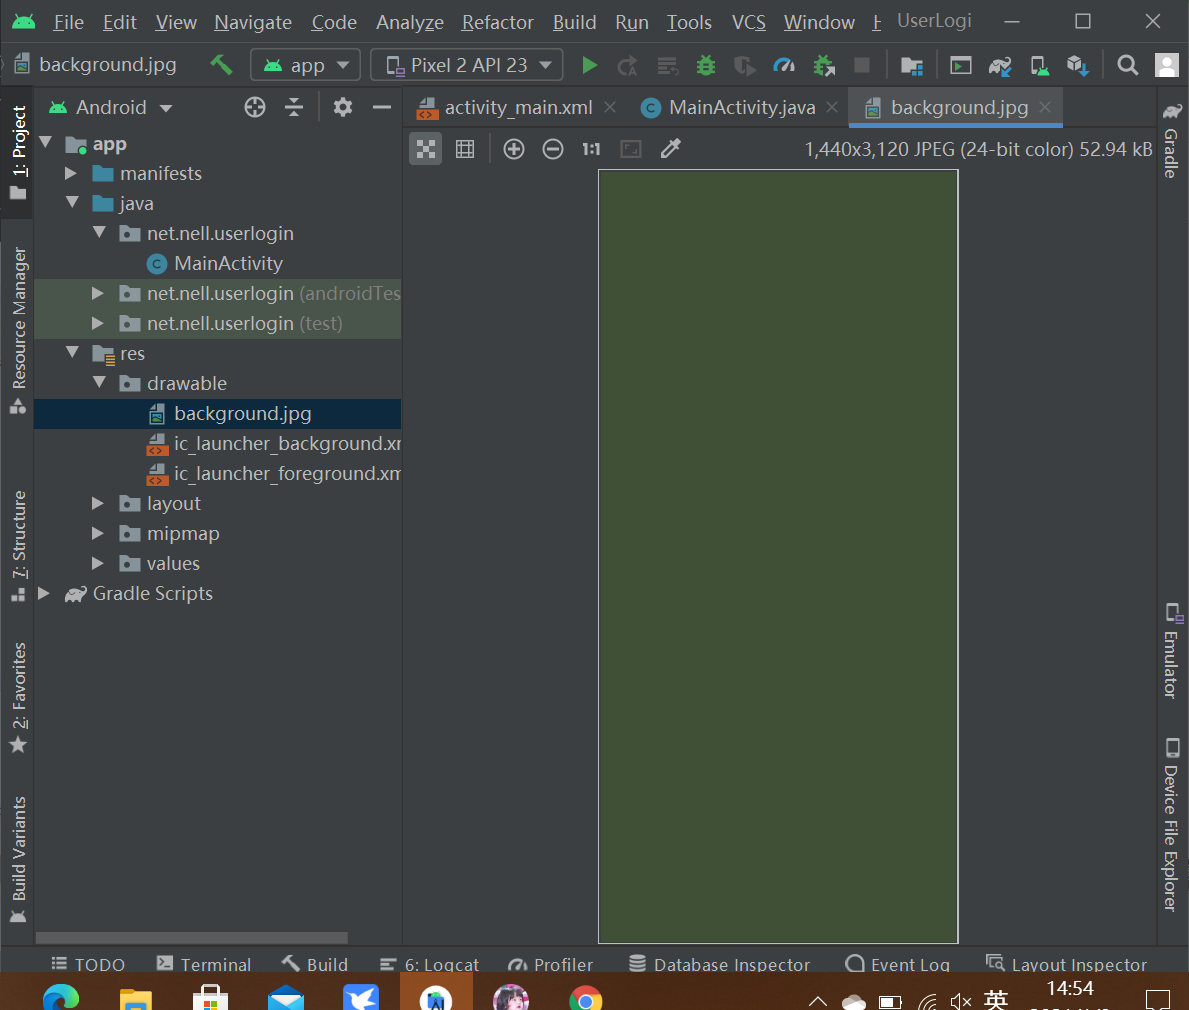The height and width of the screenshot is (1010, 1189).
Task: Collapse the app module node
Action: pyautogui.click(x=46, y=142)
